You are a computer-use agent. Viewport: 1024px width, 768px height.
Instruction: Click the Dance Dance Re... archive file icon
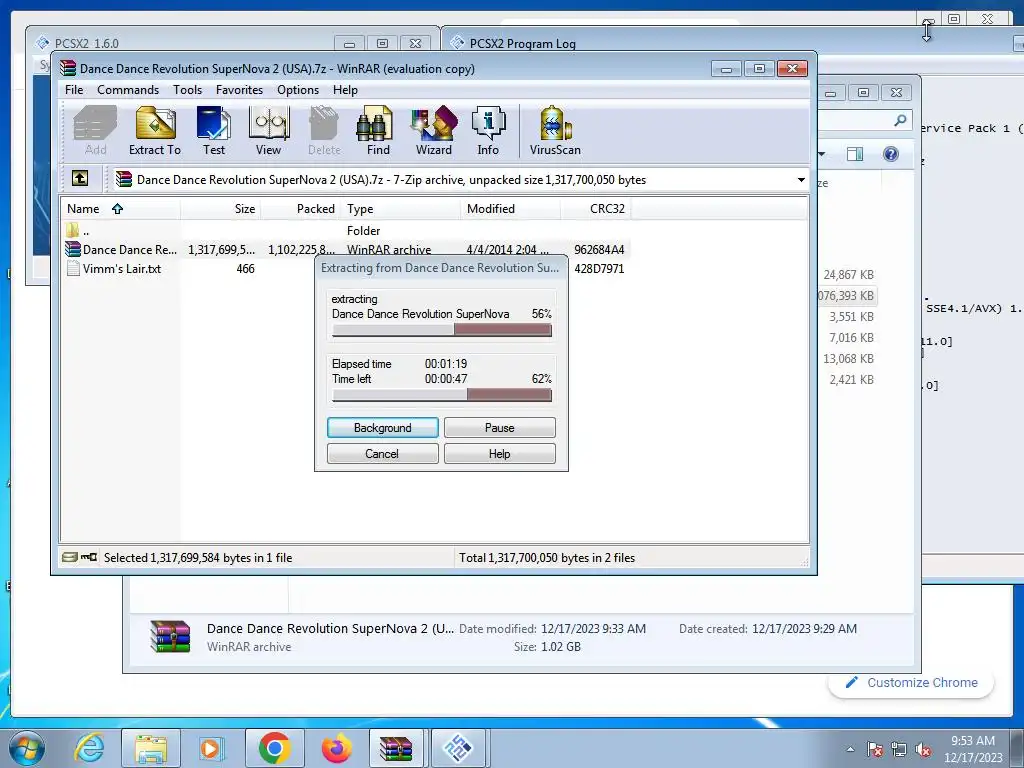tap(72, 249)
